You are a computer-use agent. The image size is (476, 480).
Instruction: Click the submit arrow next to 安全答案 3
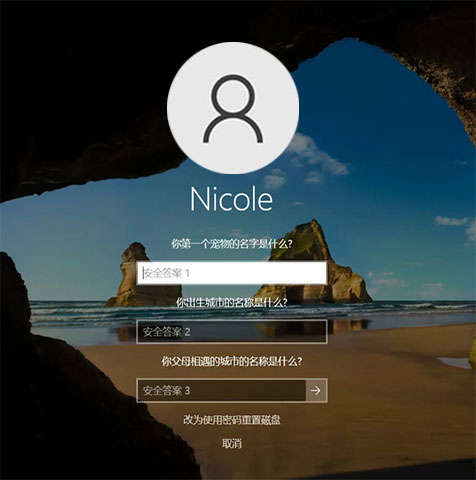click(x=316, y=390)
